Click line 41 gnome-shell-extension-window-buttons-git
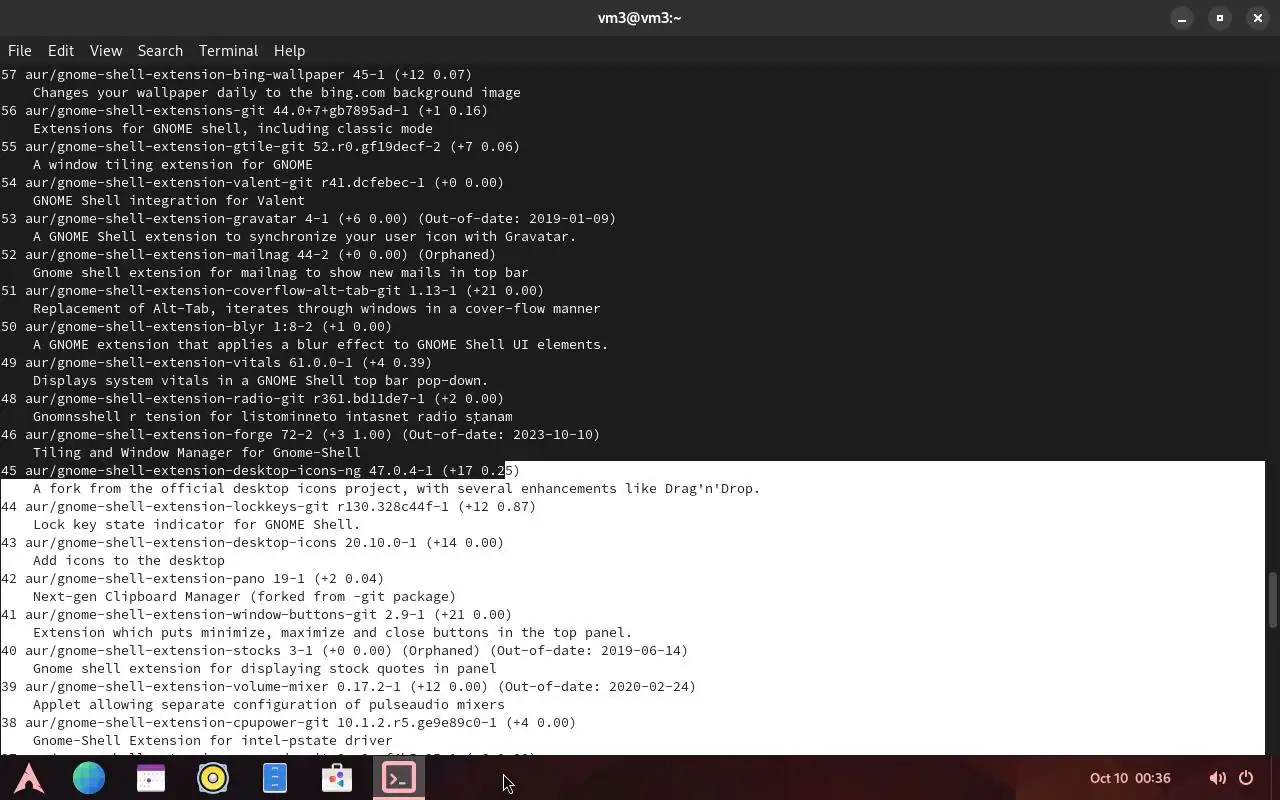The height and width of the screenshot is (800, 1280). (x=256, y=615)
